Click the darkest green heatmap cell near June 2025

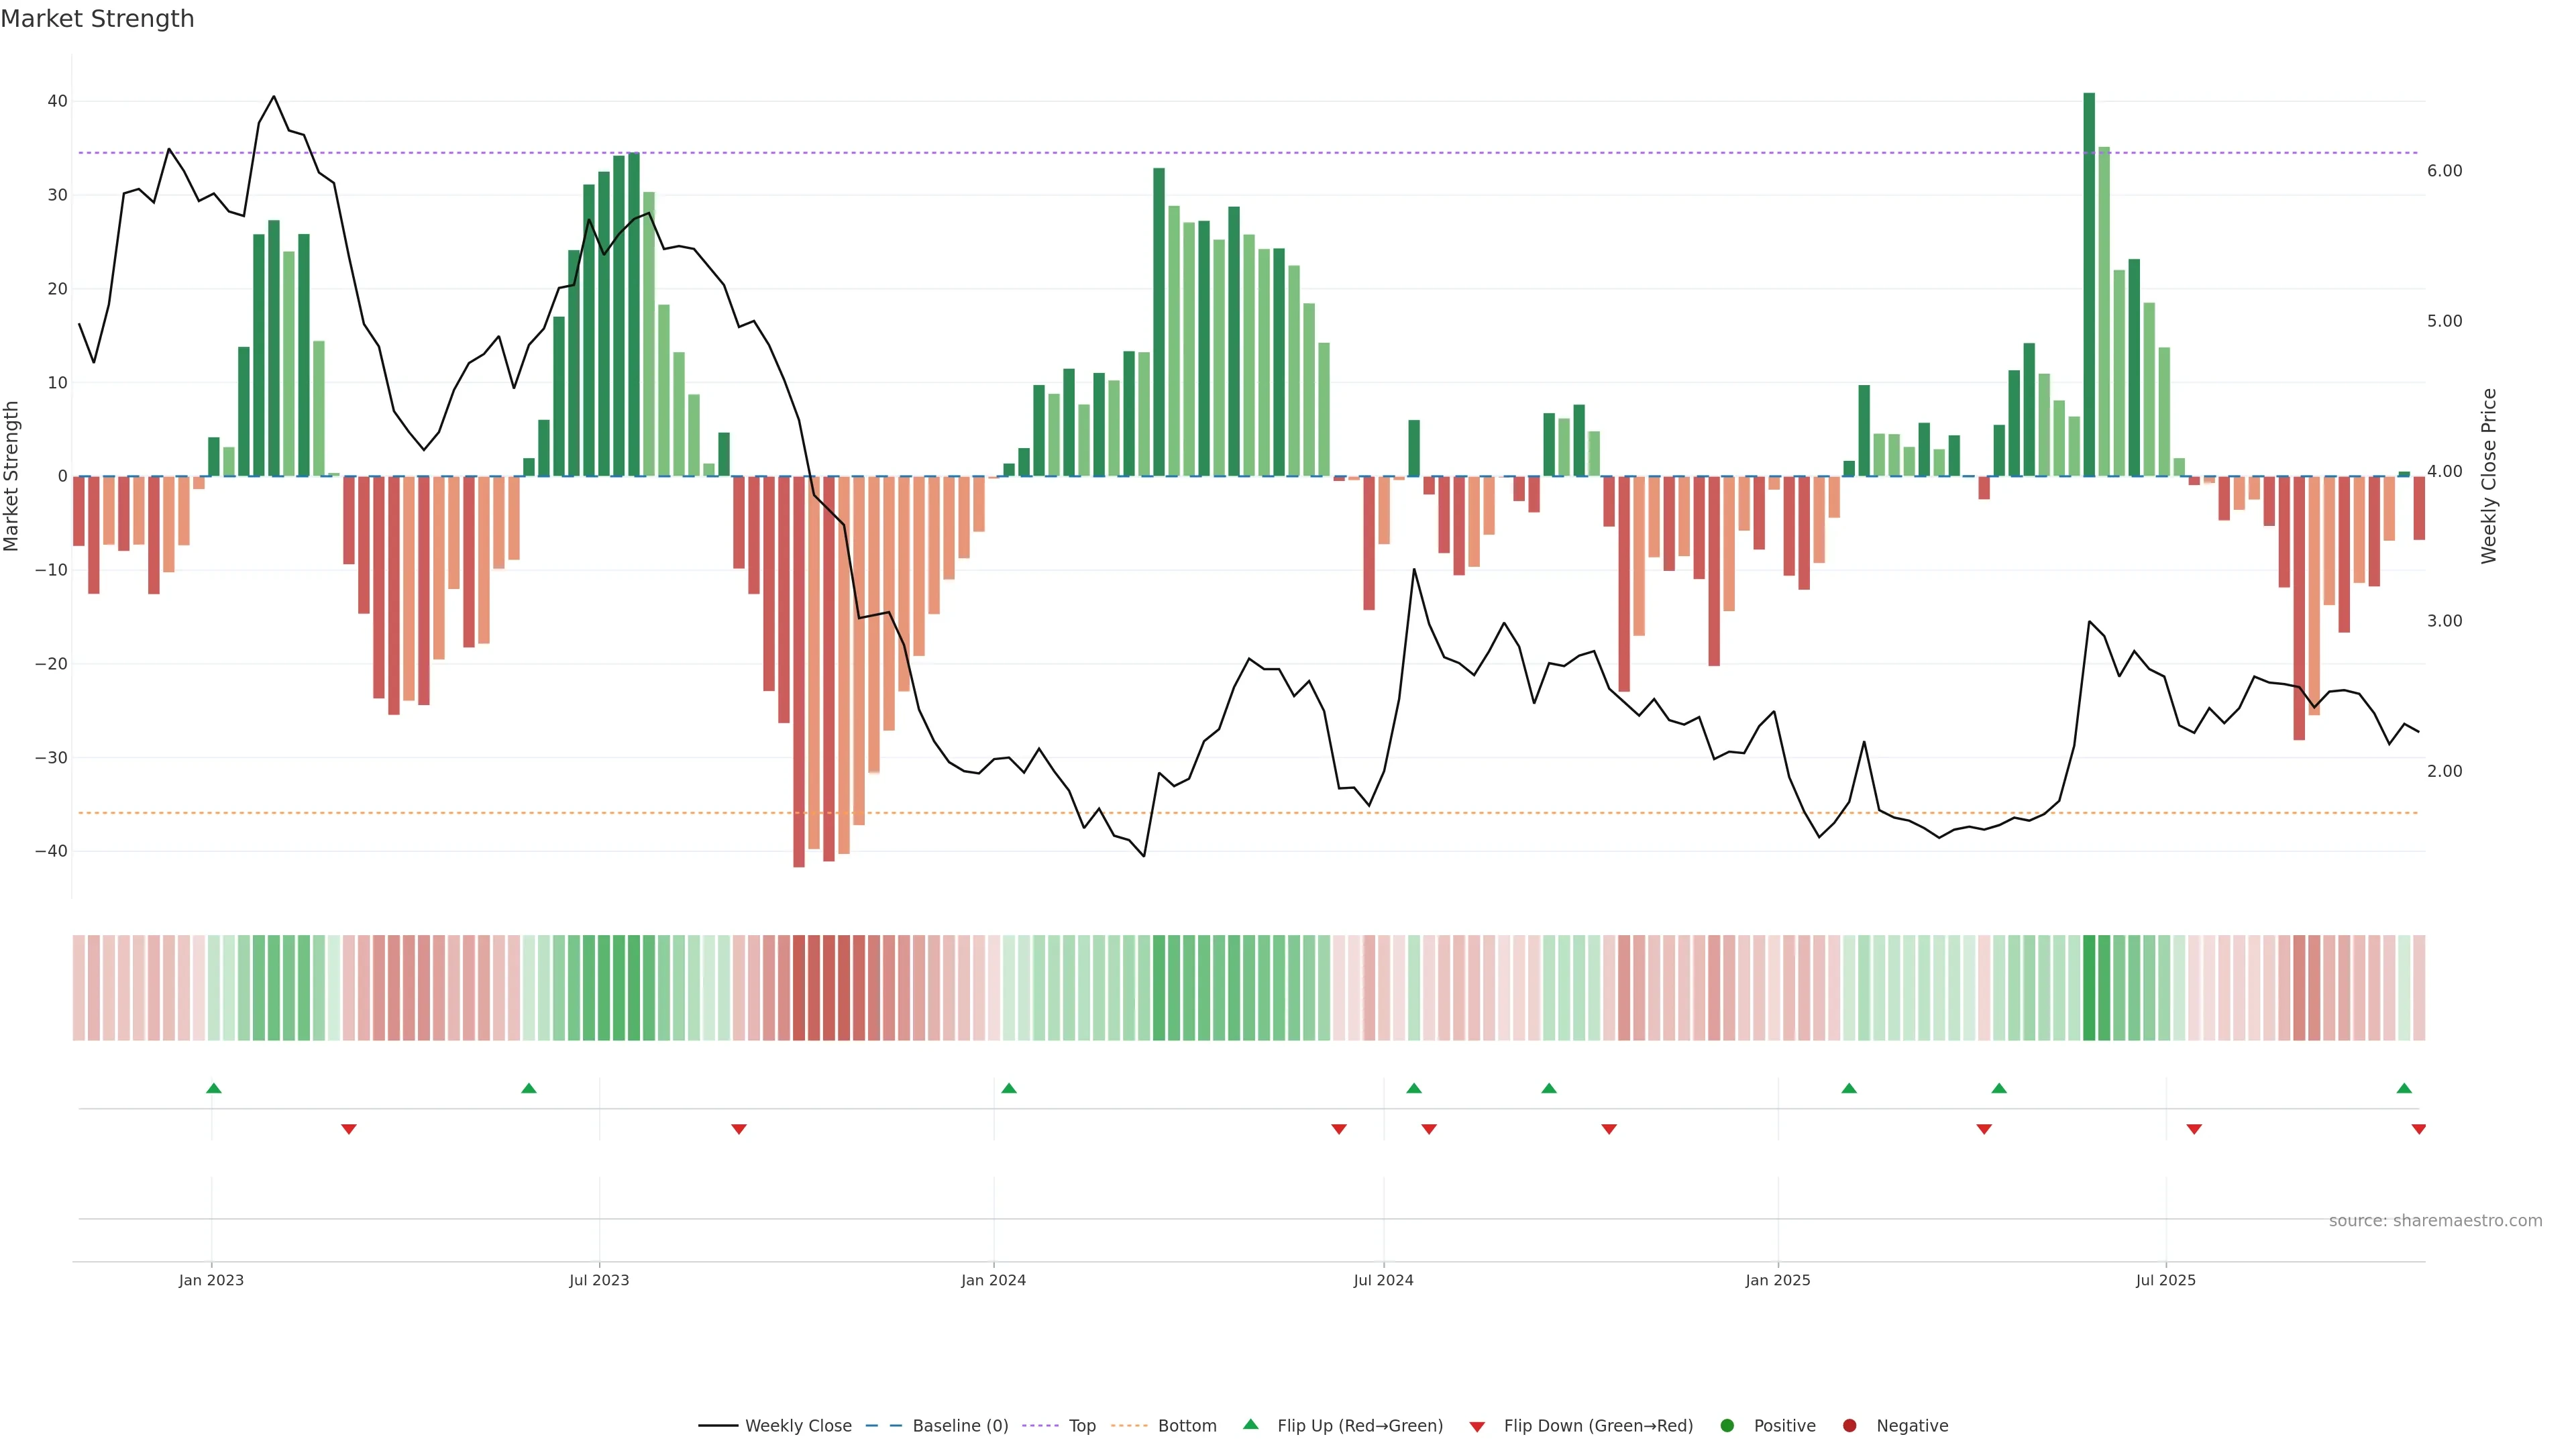(2089, 987)
